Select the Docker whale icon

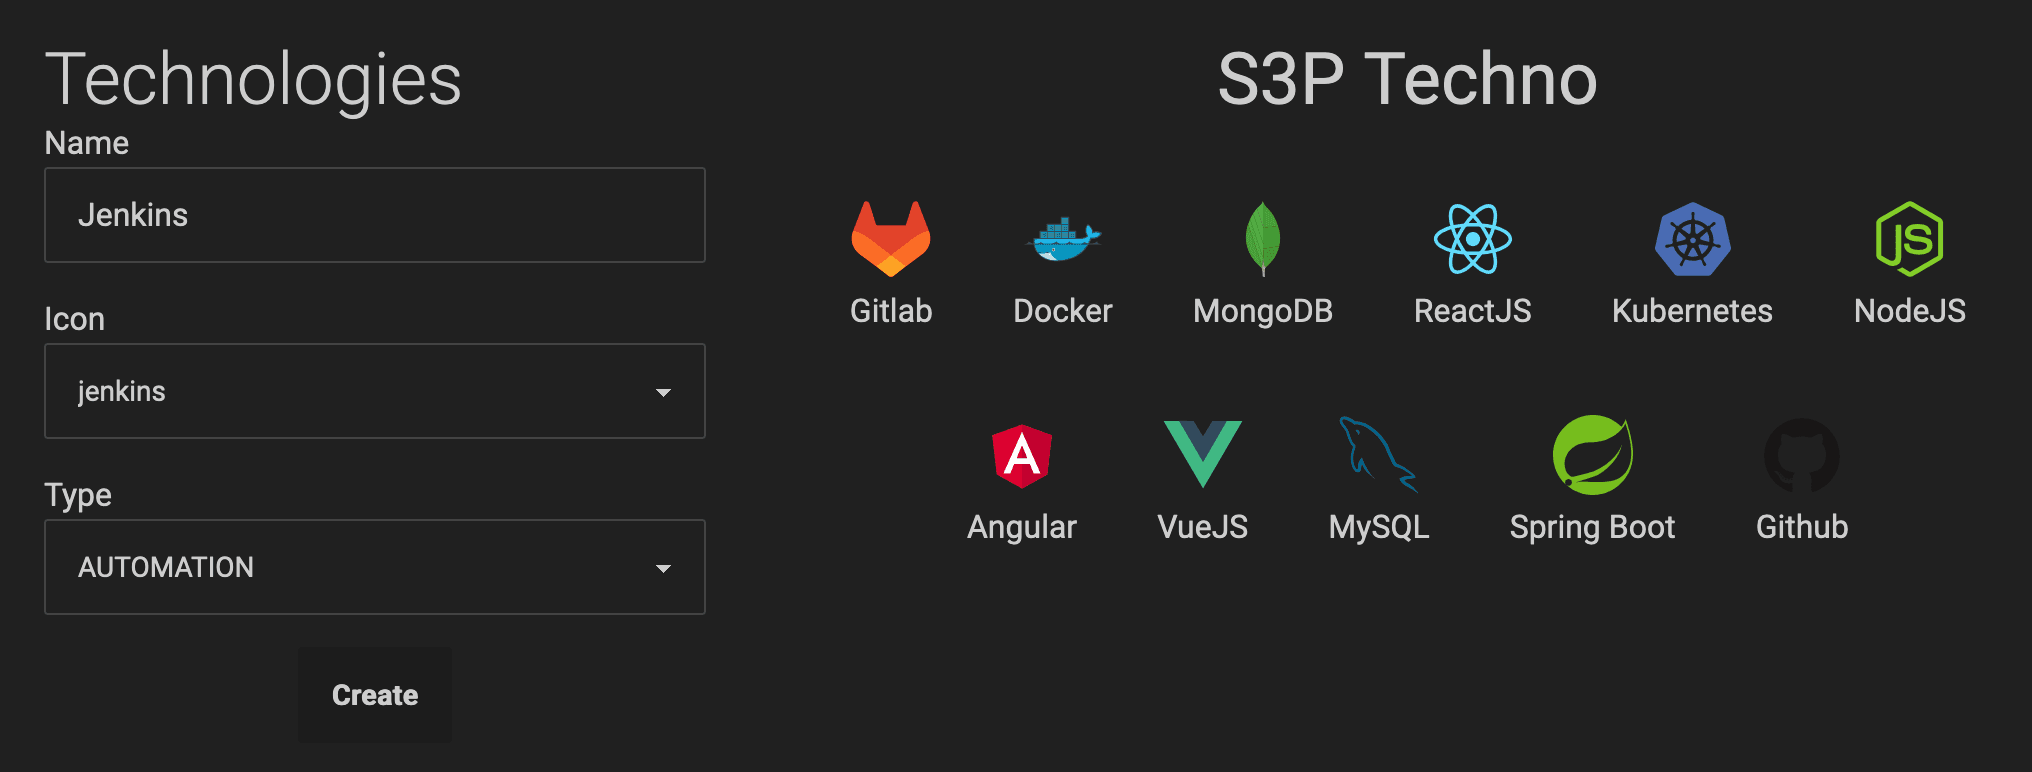point(1063,239)
